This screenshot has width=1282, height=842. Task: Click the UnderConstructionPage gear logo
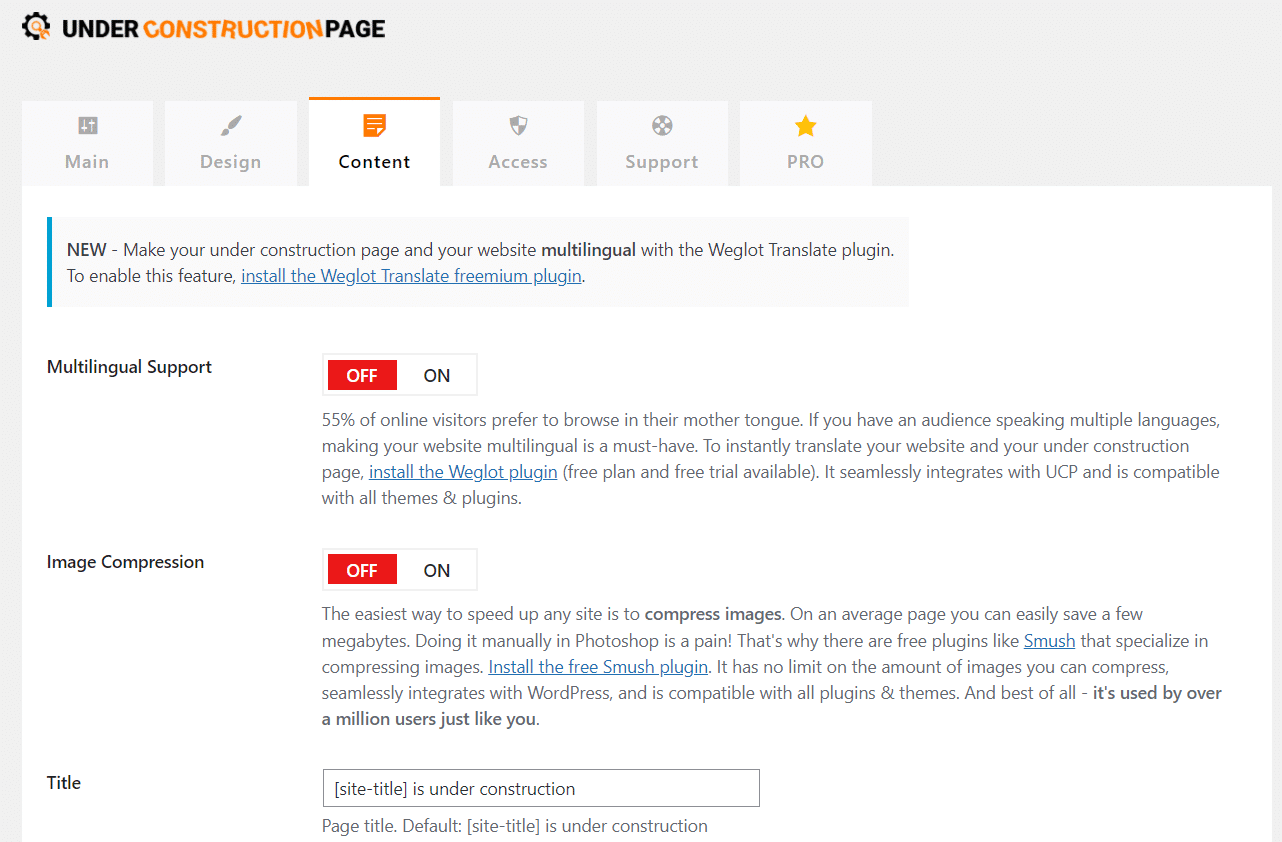coord(36,27)
